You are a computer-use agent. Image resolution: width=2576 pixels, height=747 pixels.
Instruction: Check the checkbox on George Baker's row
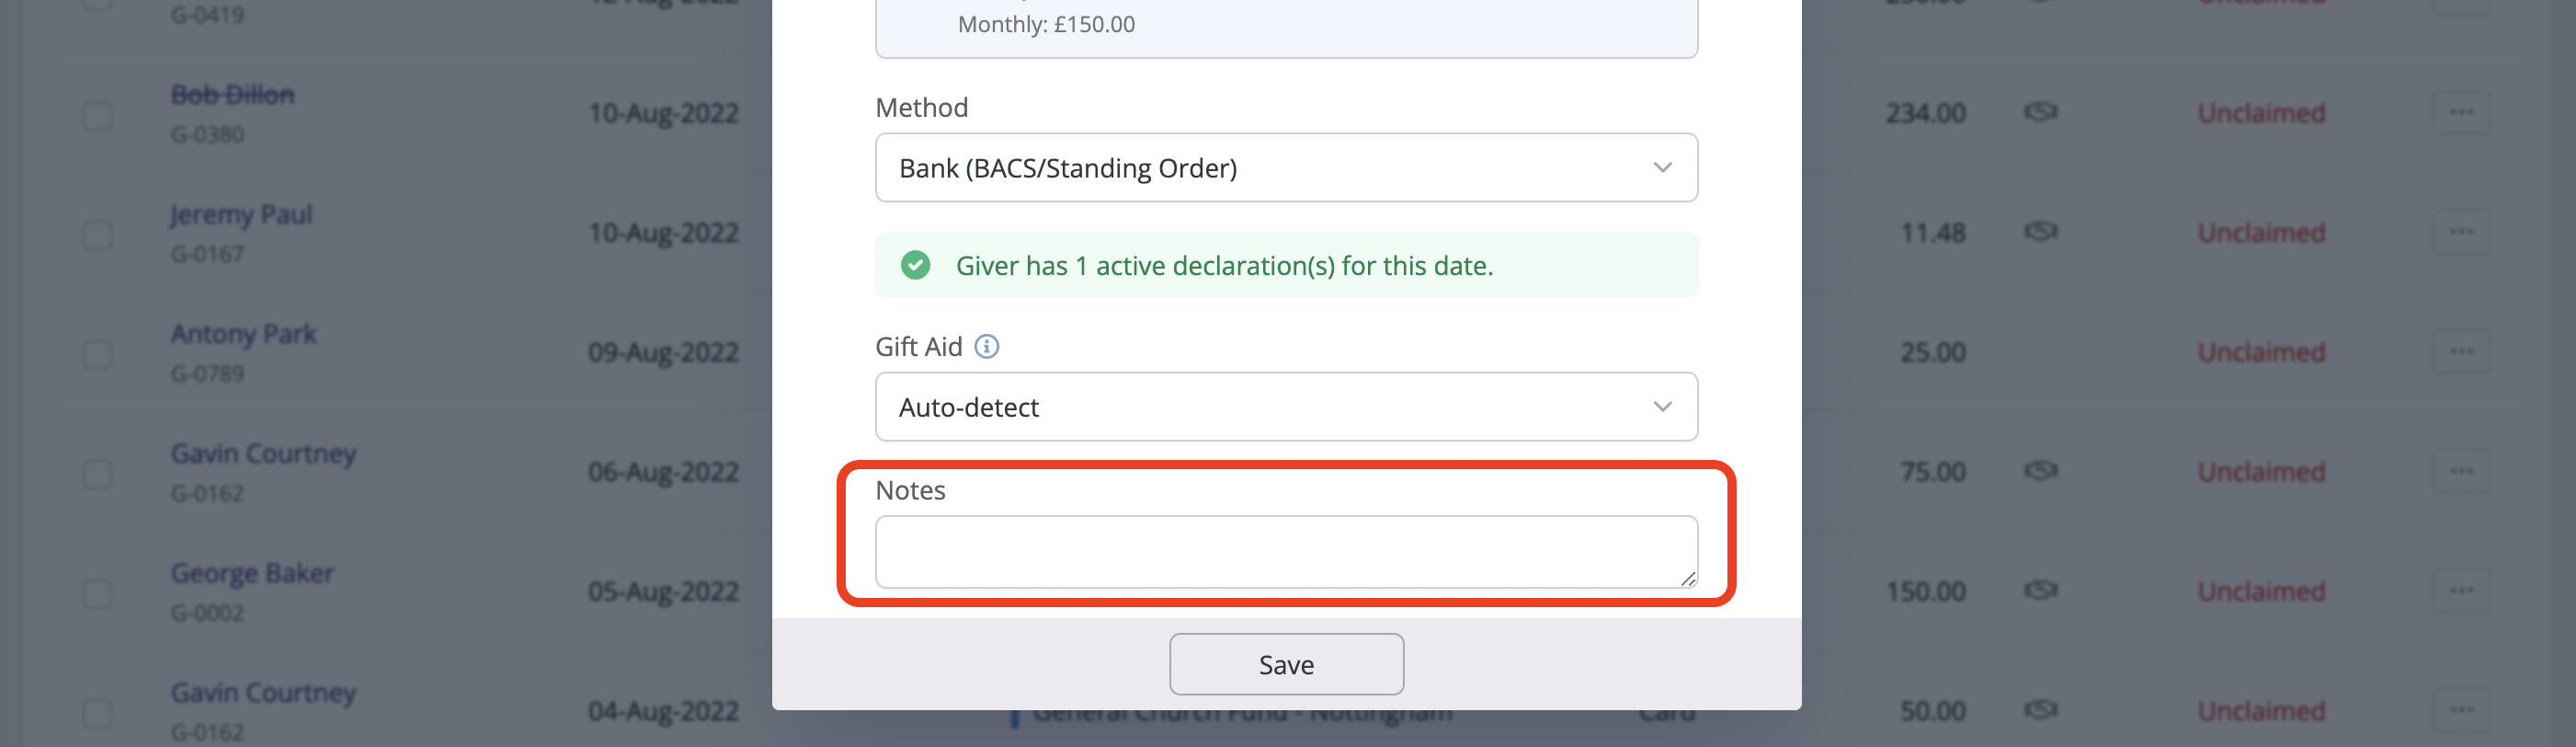point(96,592)
